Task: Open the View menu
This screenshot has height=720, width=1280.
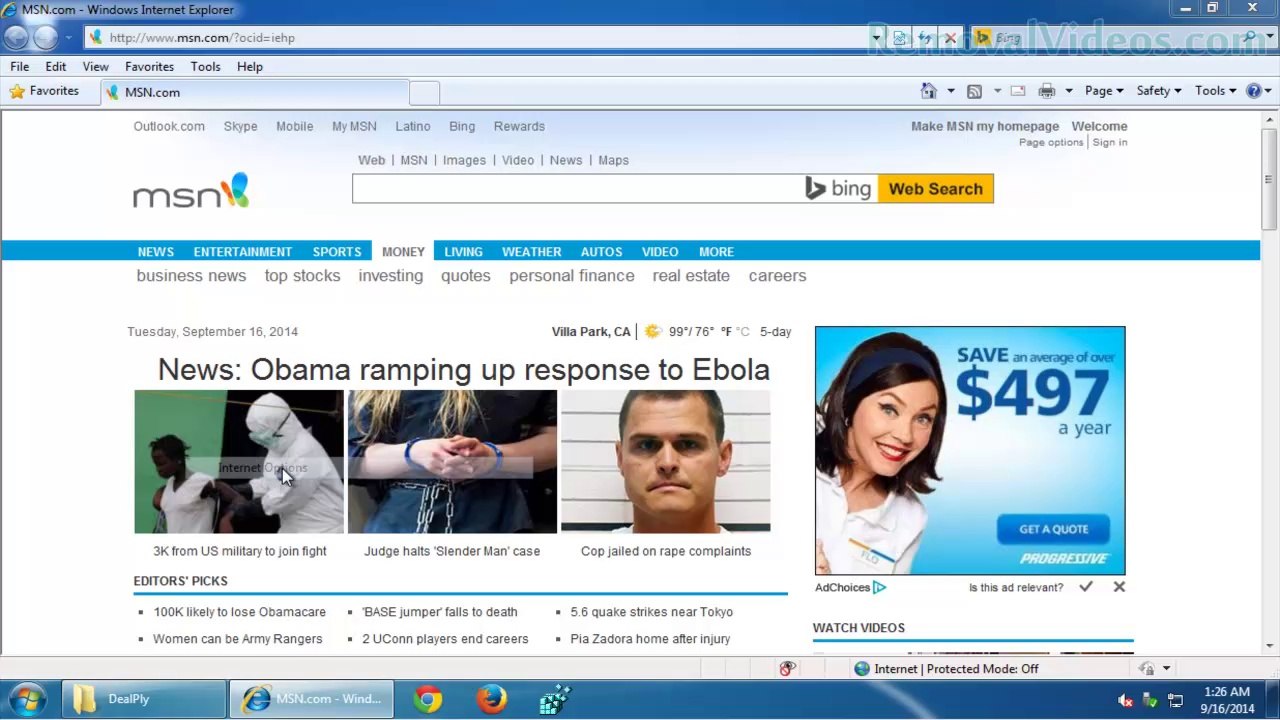Action: (x=95, y=66)
